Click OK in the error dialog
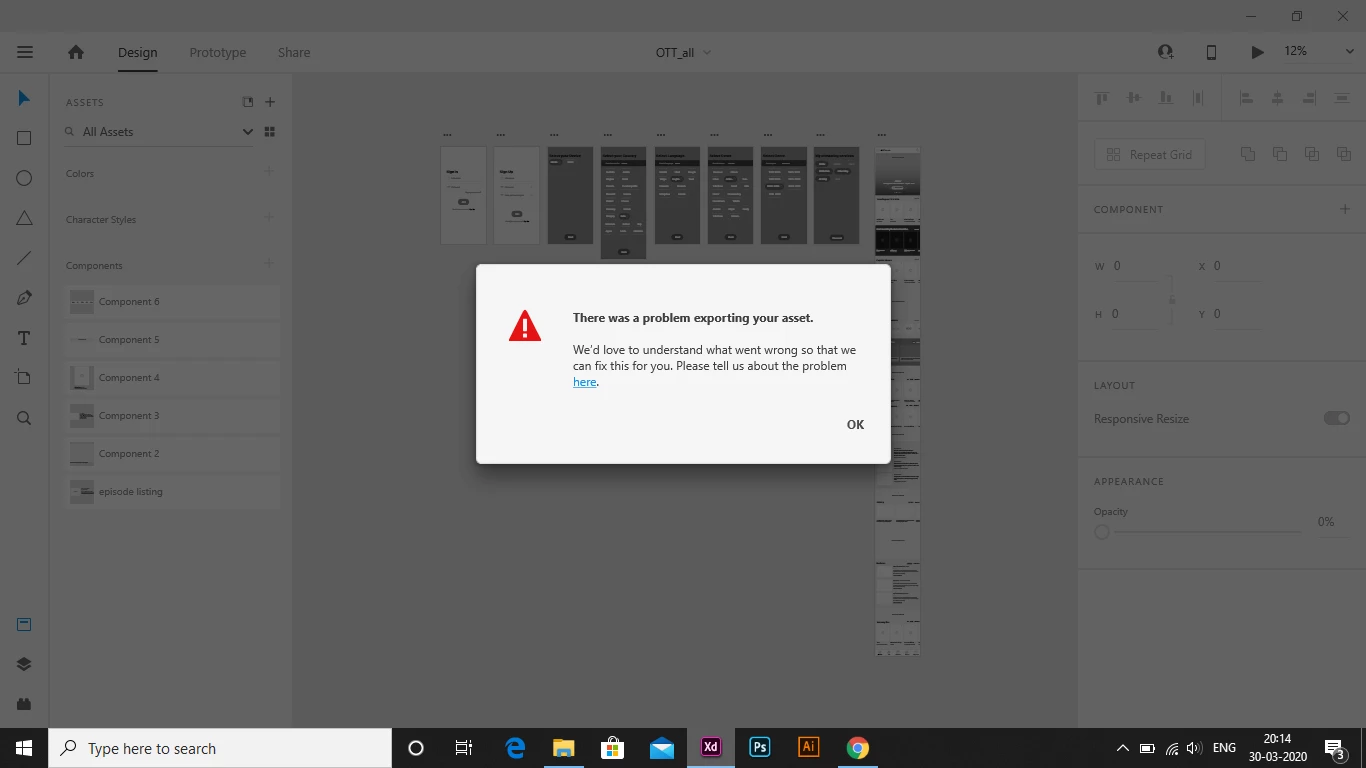Screen dimensions: 1366x768 tap(855, 425)
